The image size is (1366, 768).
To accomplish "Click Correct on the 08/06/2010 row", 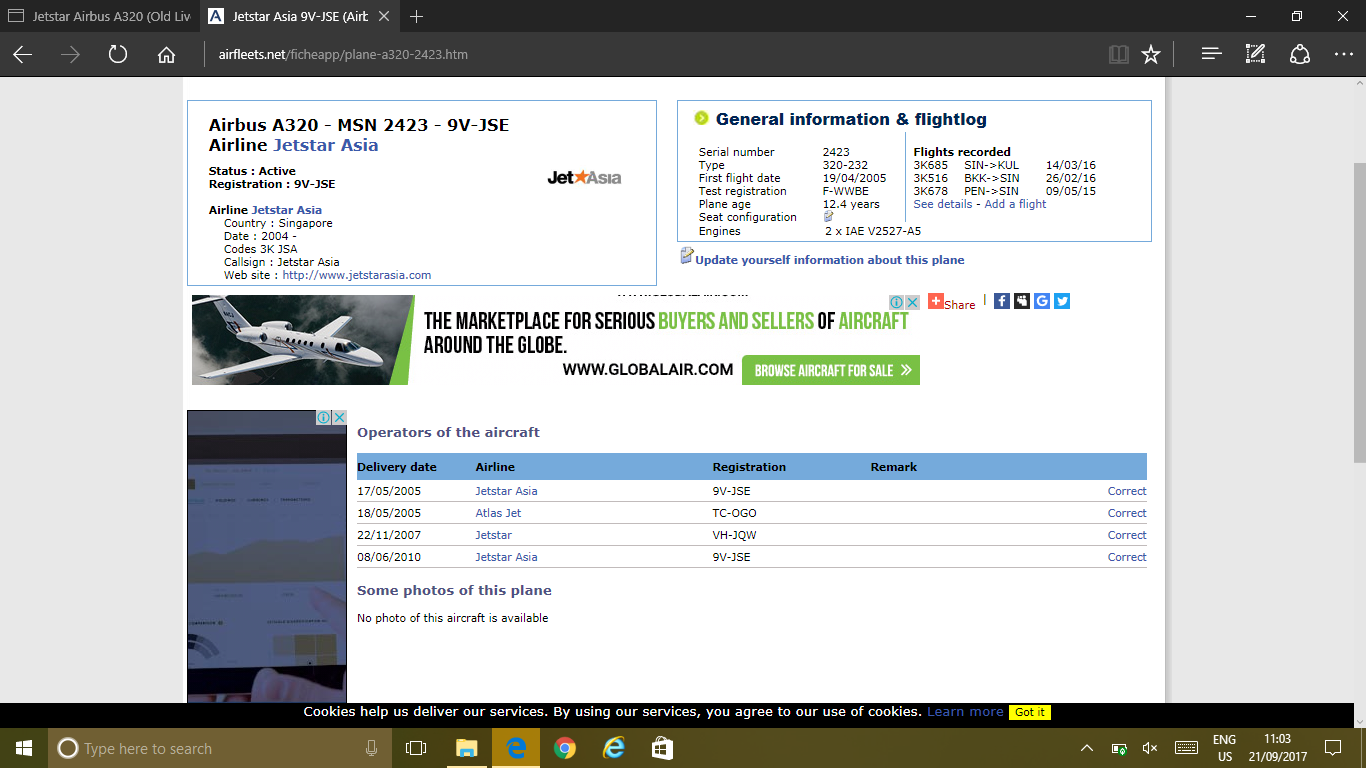I will [1127, 557].
